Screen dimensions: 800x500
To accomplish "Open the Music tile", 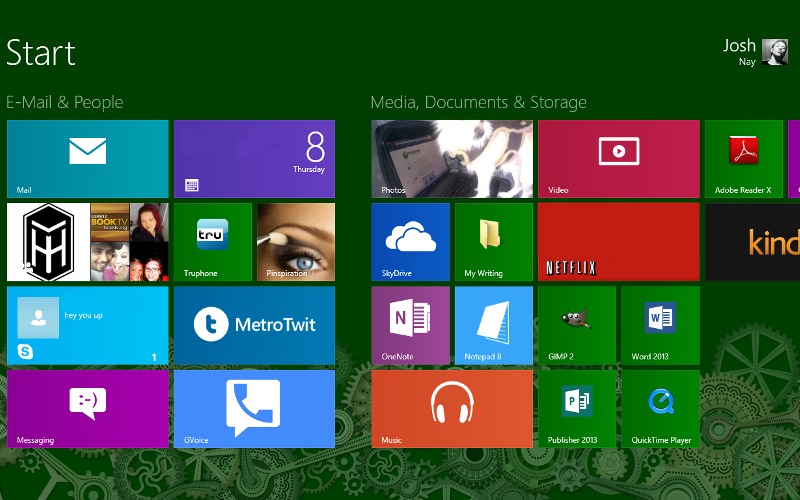I will pyautogui.click(x=452, y=409).
